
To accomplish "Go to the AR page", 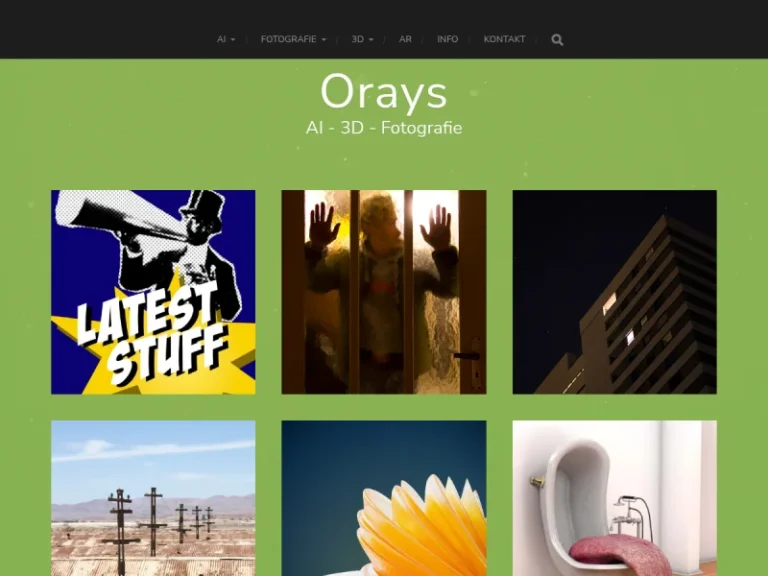I will [405, 40].
